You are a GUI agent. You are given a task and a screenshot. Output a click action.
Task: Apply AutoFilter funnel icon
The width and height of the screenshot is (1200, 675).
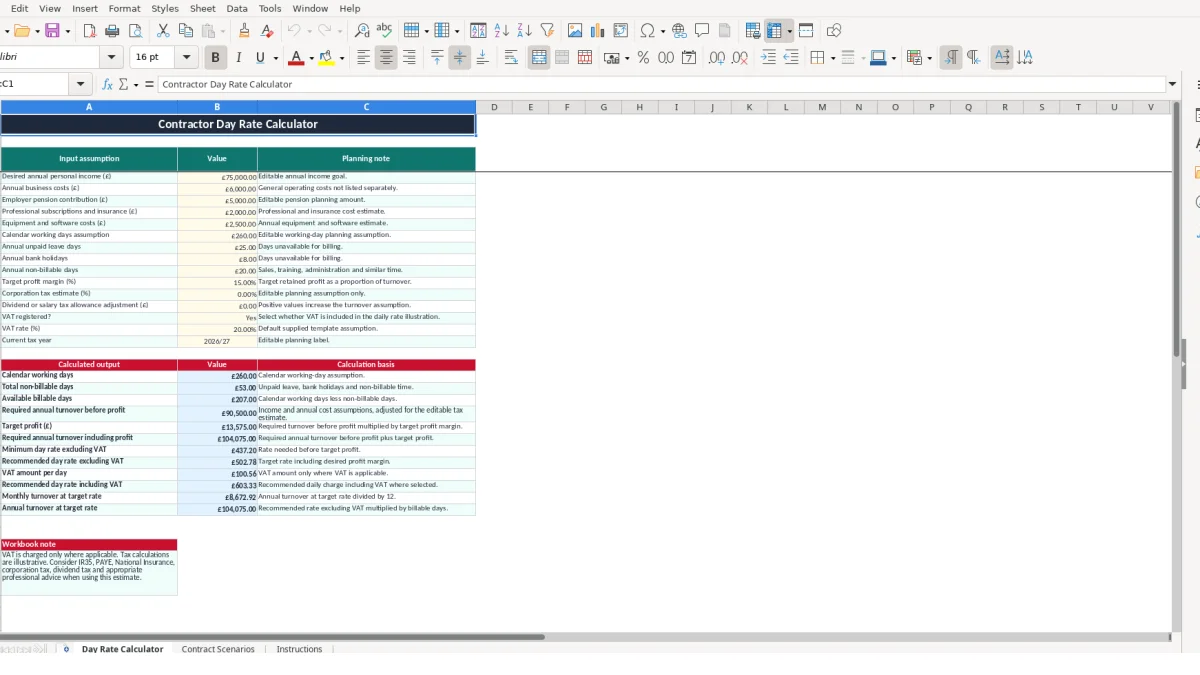click(547, 31)
